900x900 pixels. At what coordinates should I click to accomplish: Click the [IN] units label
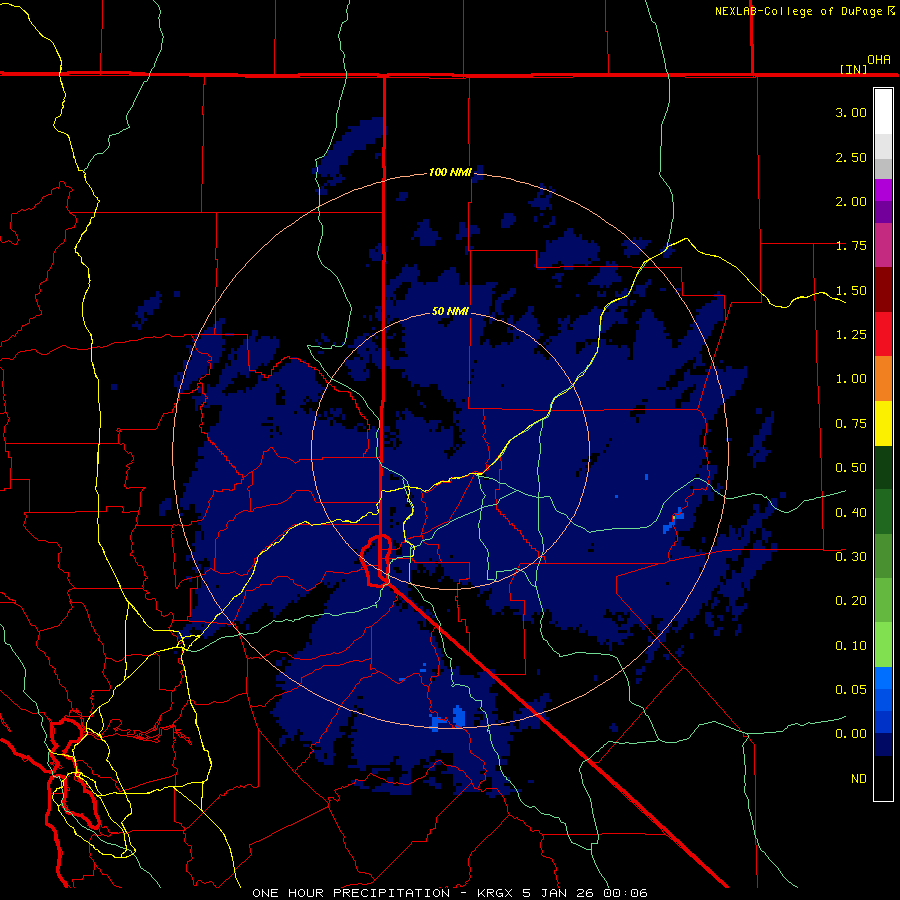853,69
